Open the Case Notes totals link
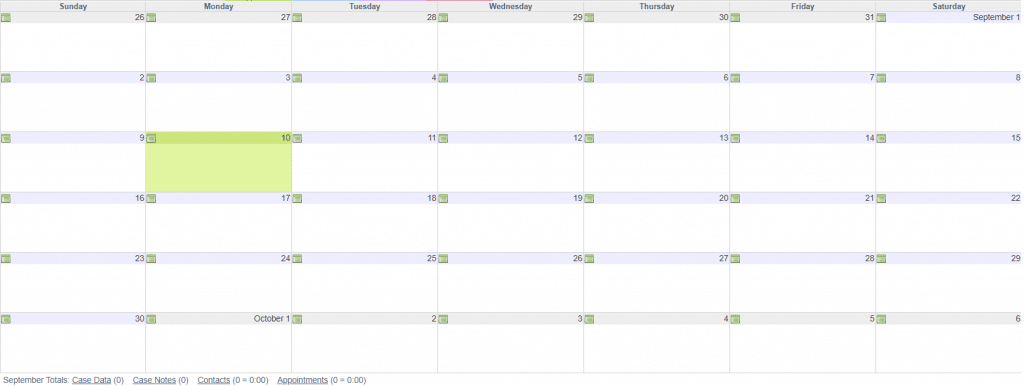The image size is (1024, 386). tap(154, 380)
